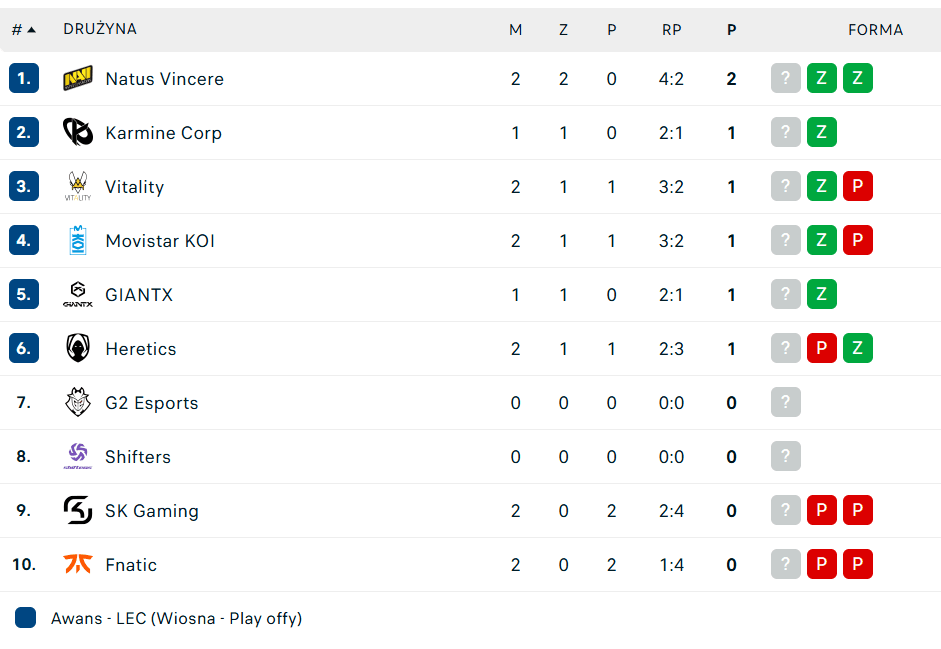Click Vitality's RP score 3:2
Viewport: 941px width, 649px height.
tap(671, 186)
